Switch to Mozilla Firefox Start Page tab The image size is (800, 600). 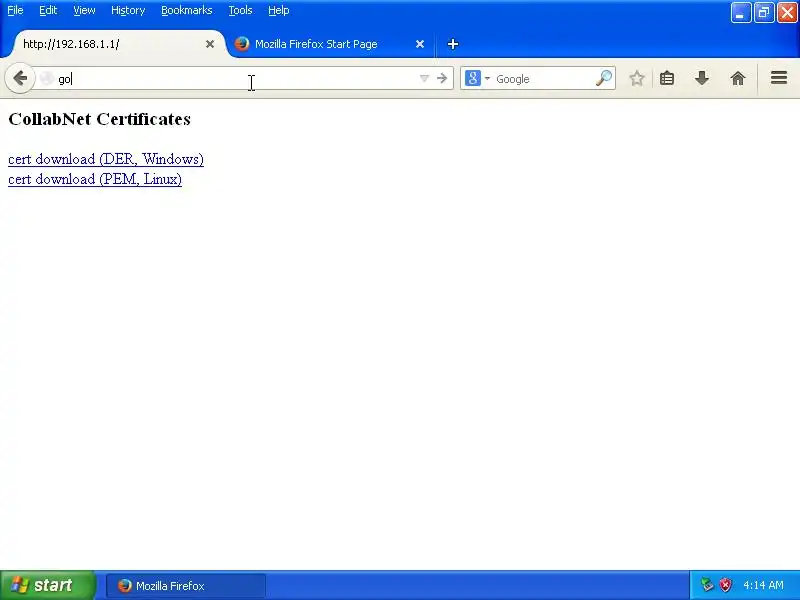330,44
